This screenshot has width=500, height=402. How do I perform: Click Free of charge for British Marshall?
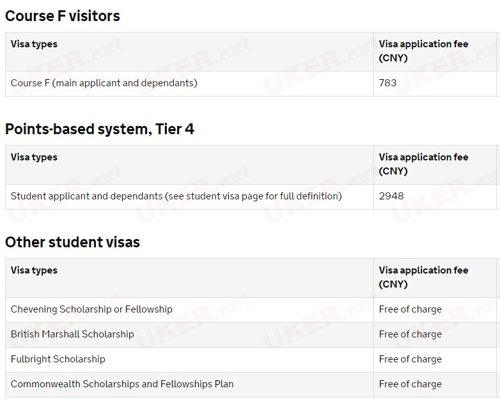(x=410, y=334)
